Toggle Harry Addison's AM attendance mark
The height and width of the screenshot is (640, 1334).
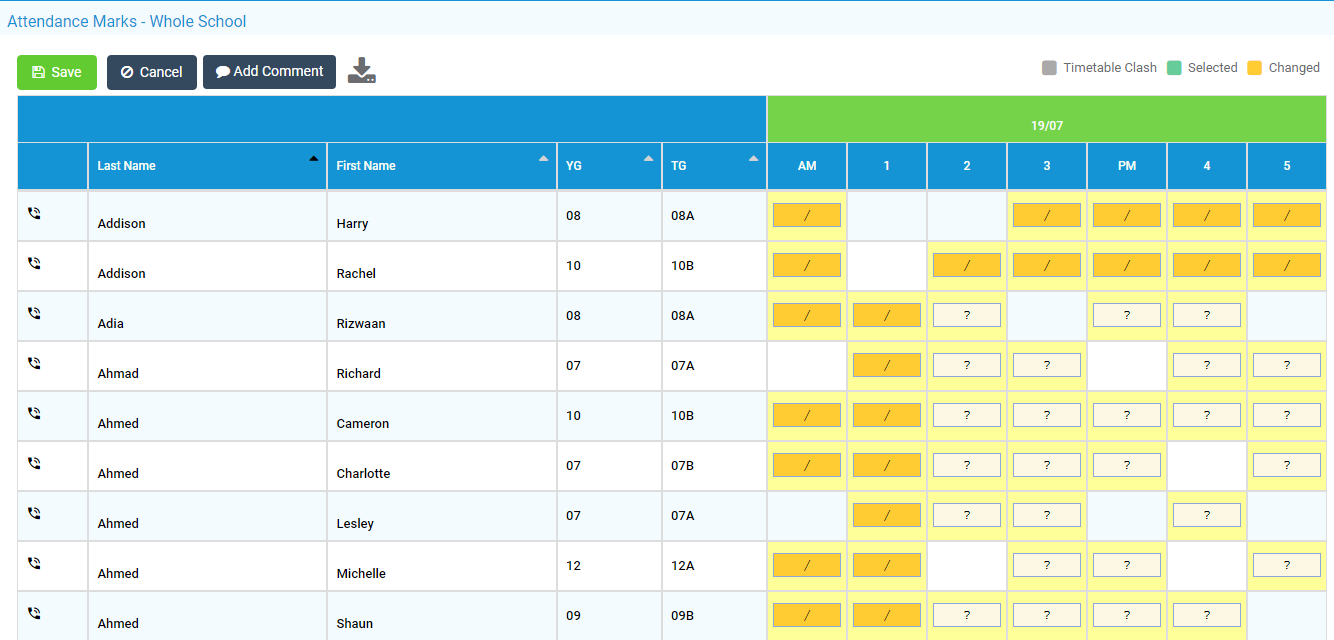(x=806, y=214)
